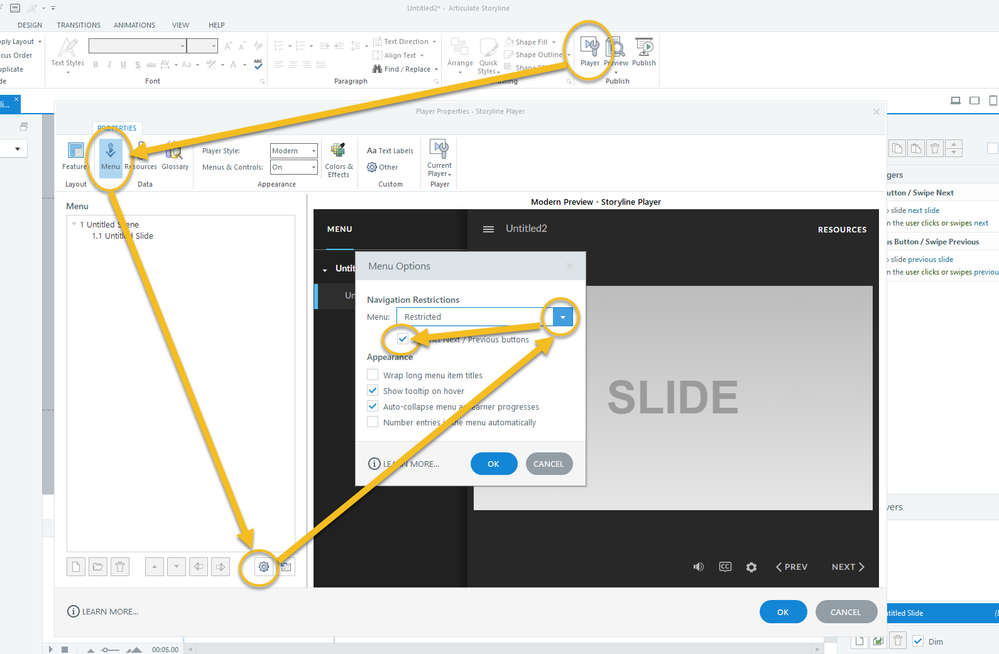999x654 pixels.
Task: Enable Number entries in the menu automatically
Action: pos(373,422)
